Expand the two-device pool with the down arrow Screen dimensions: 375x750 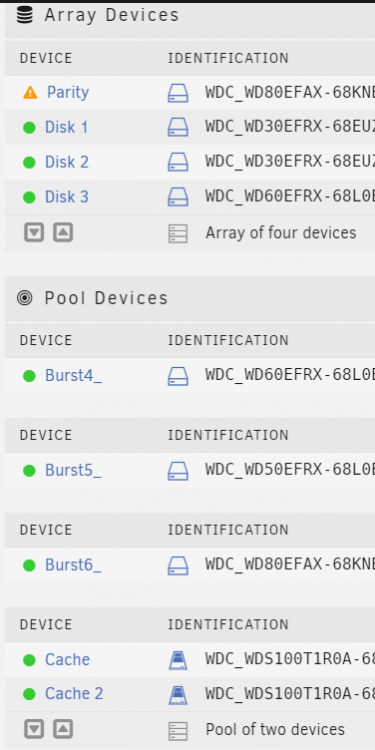(x=34, y=729)
